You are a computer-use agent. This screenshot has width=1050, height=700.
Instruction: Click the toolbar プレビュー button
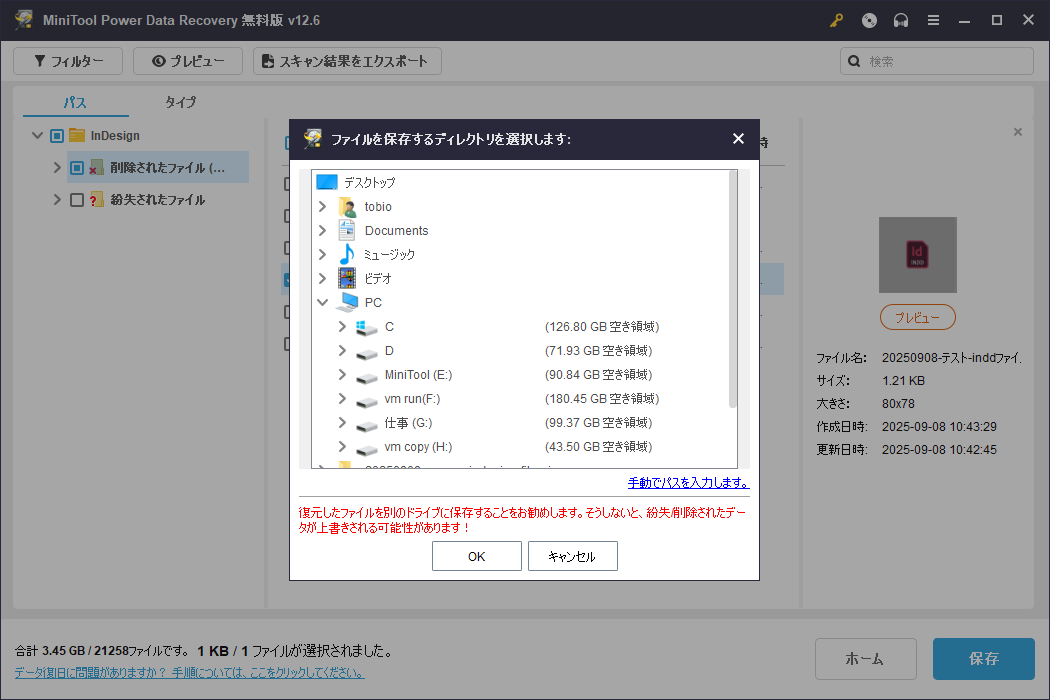pyautogui.click(x=188, y=61)
